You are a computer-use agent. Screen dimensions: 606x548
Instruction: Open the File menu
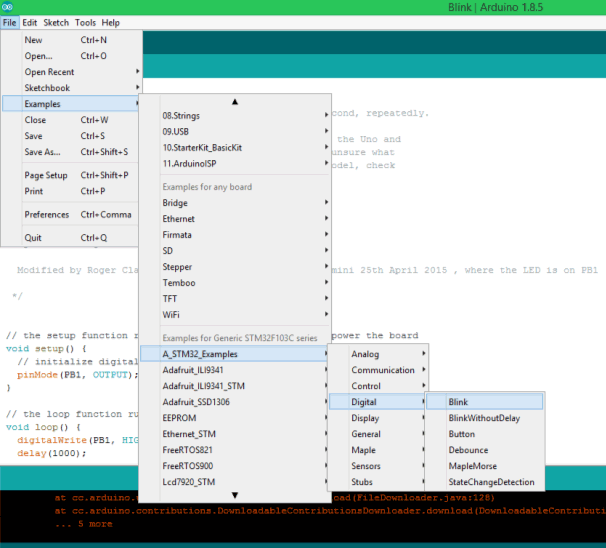point(10,23)
